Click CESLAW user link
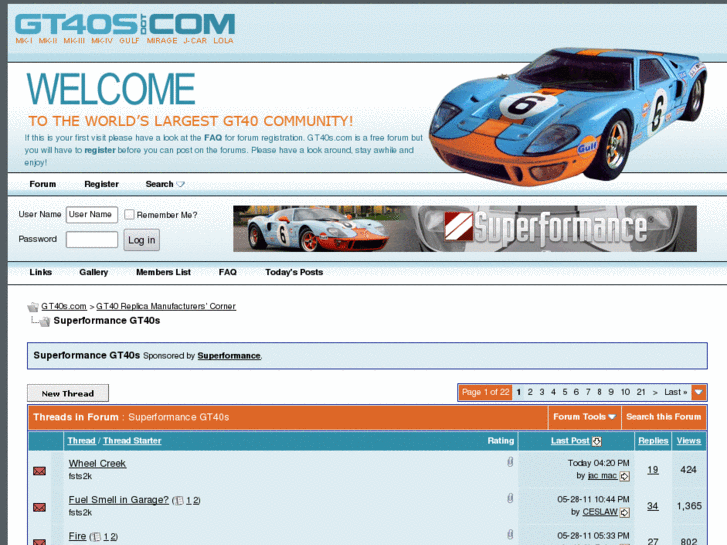 (600, 512)
